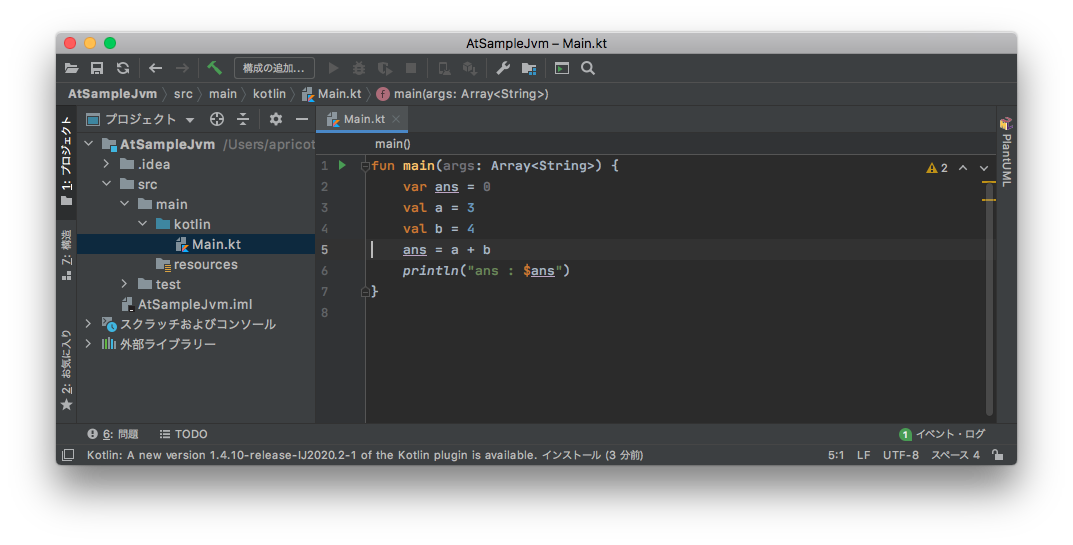This screenshot has width=1073, height=545.
Task: Open Settings via the wrench icon
Action: pos(503,68)
